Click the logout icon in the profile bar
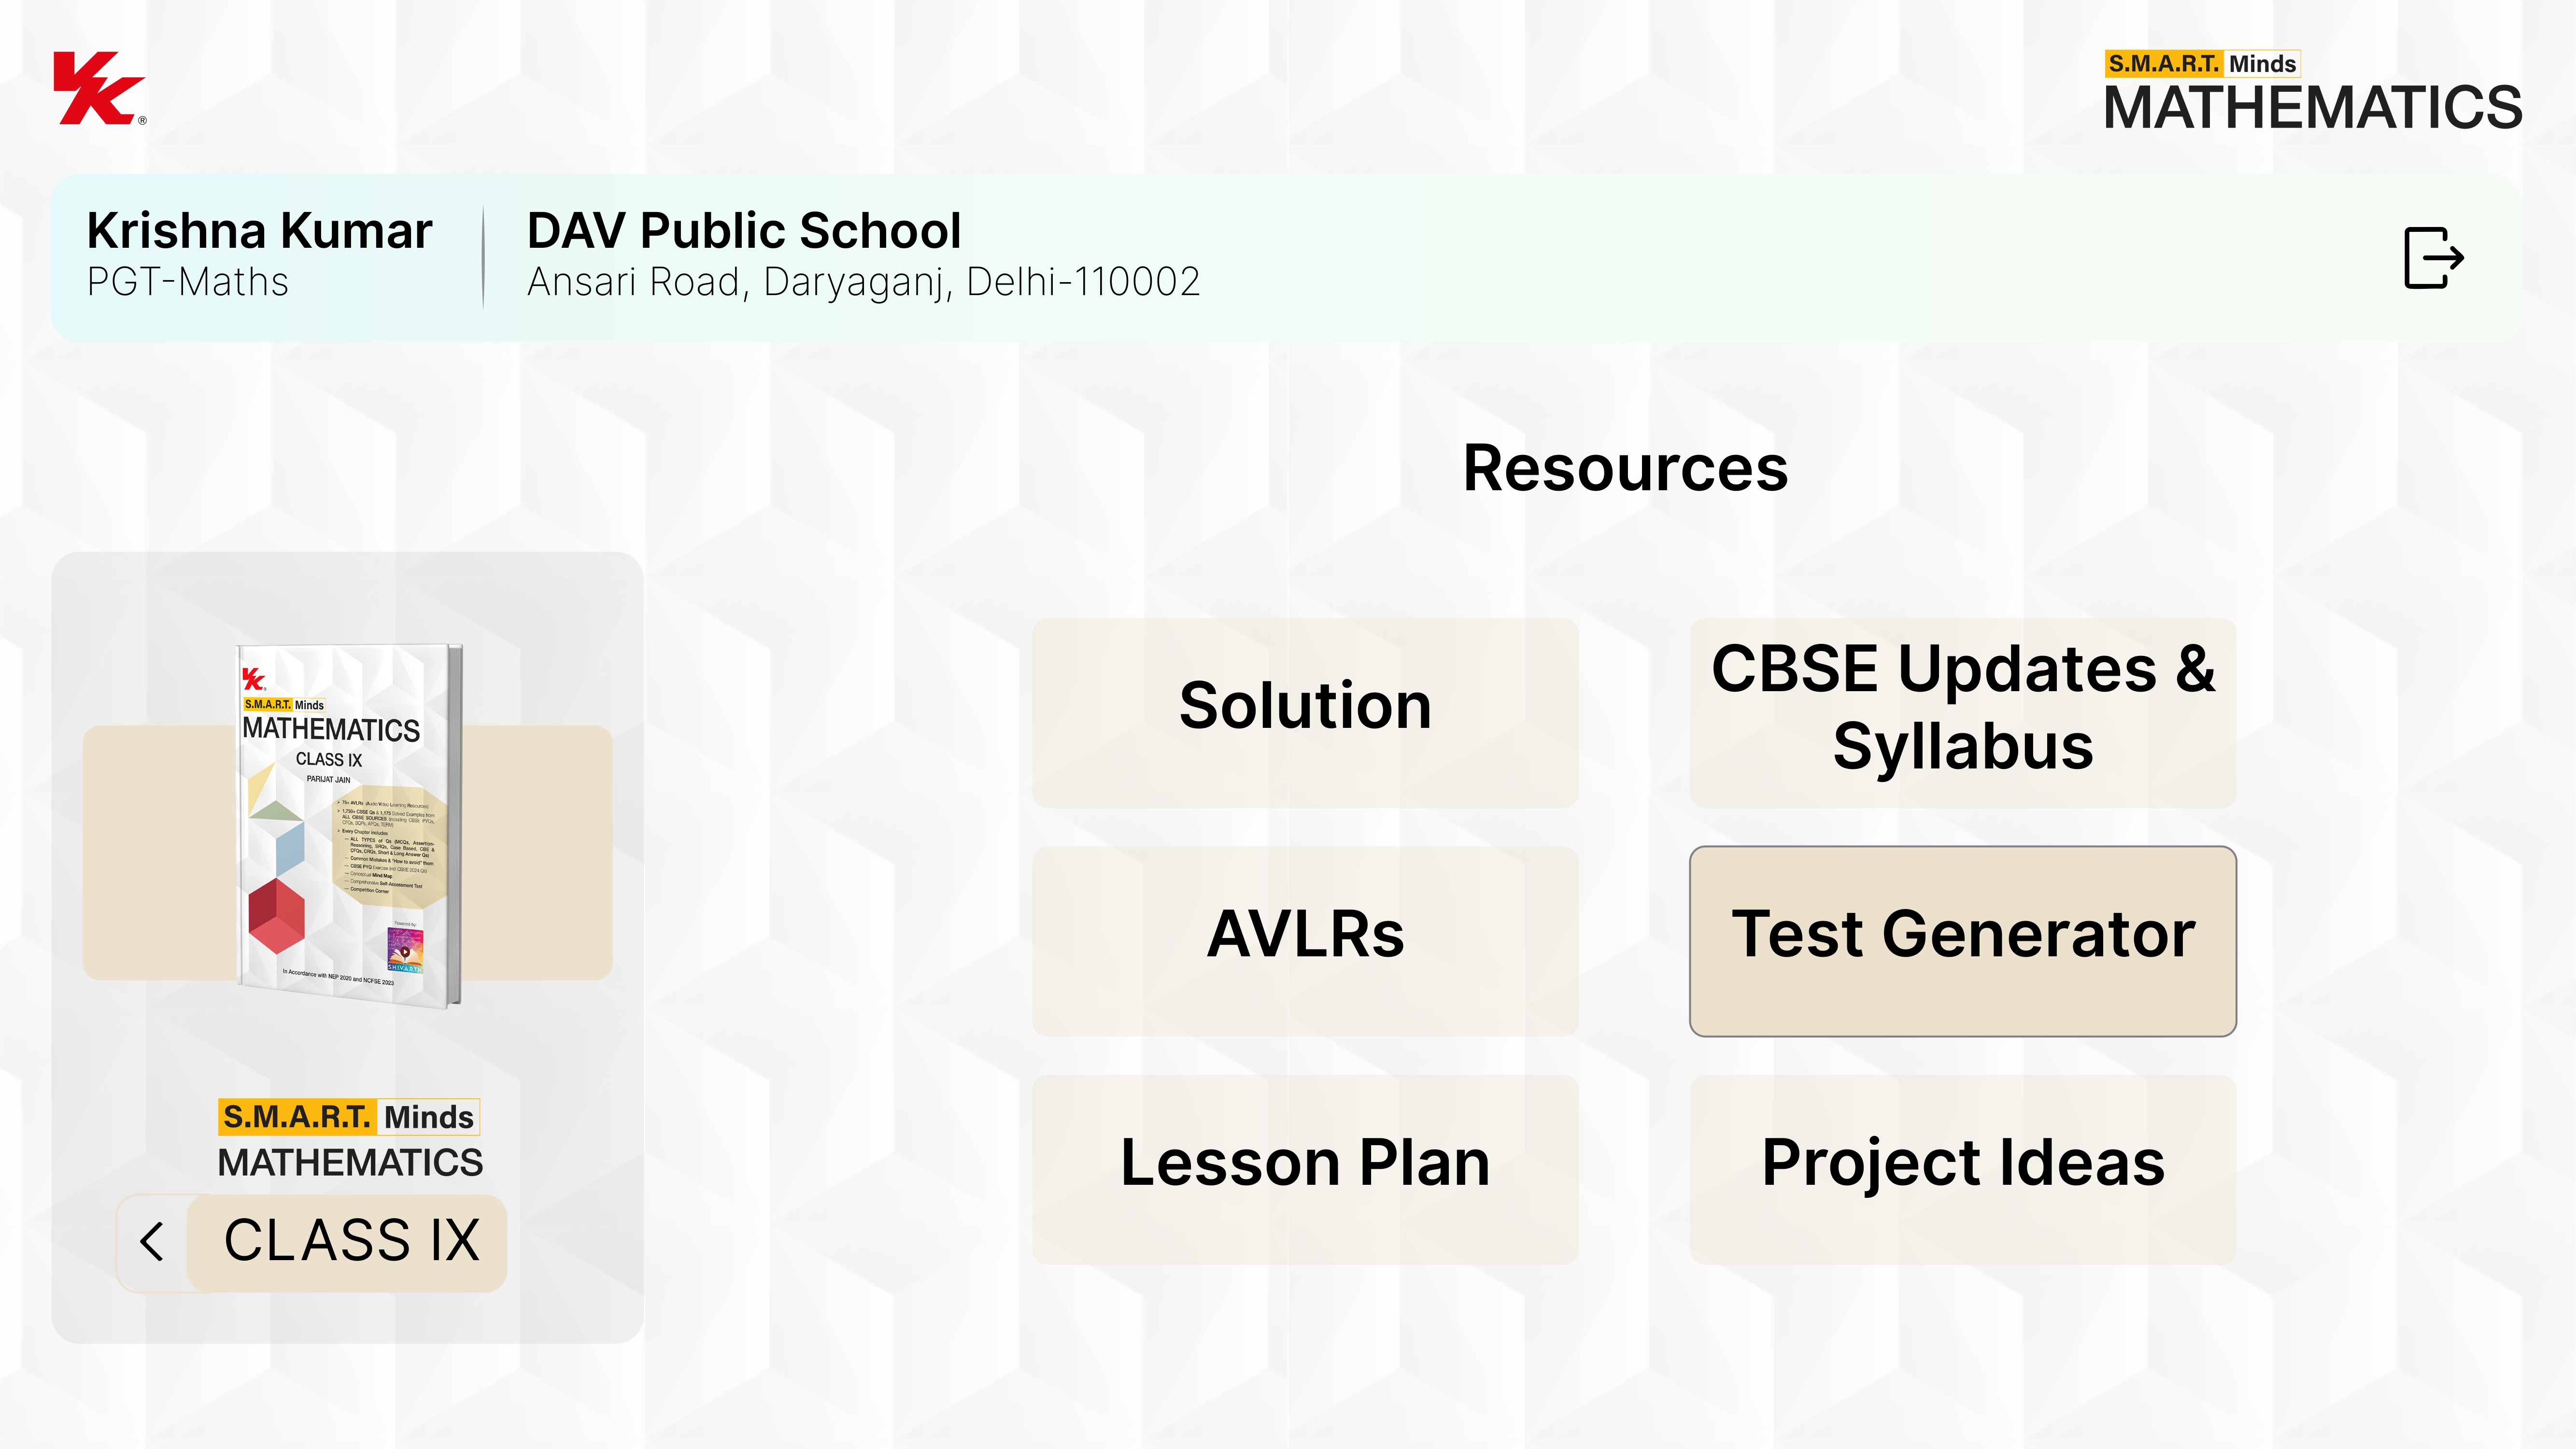The width and height of the screenshot is (2576, 1449). 2432,258
